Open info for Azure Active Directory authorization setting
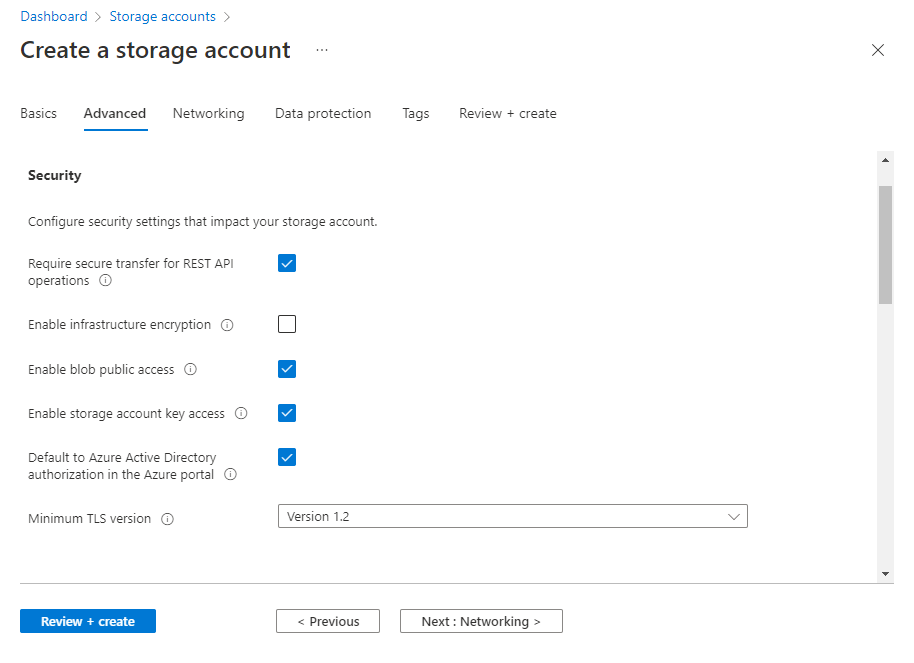The height and width of the screenshot is (663, 914). 230,474
